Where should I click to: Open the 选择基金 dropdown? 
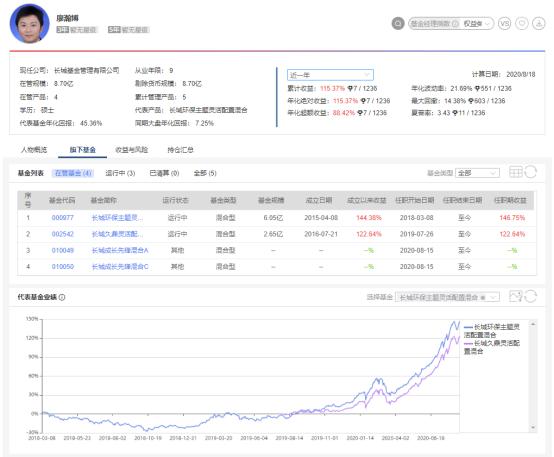click(447, 297)
